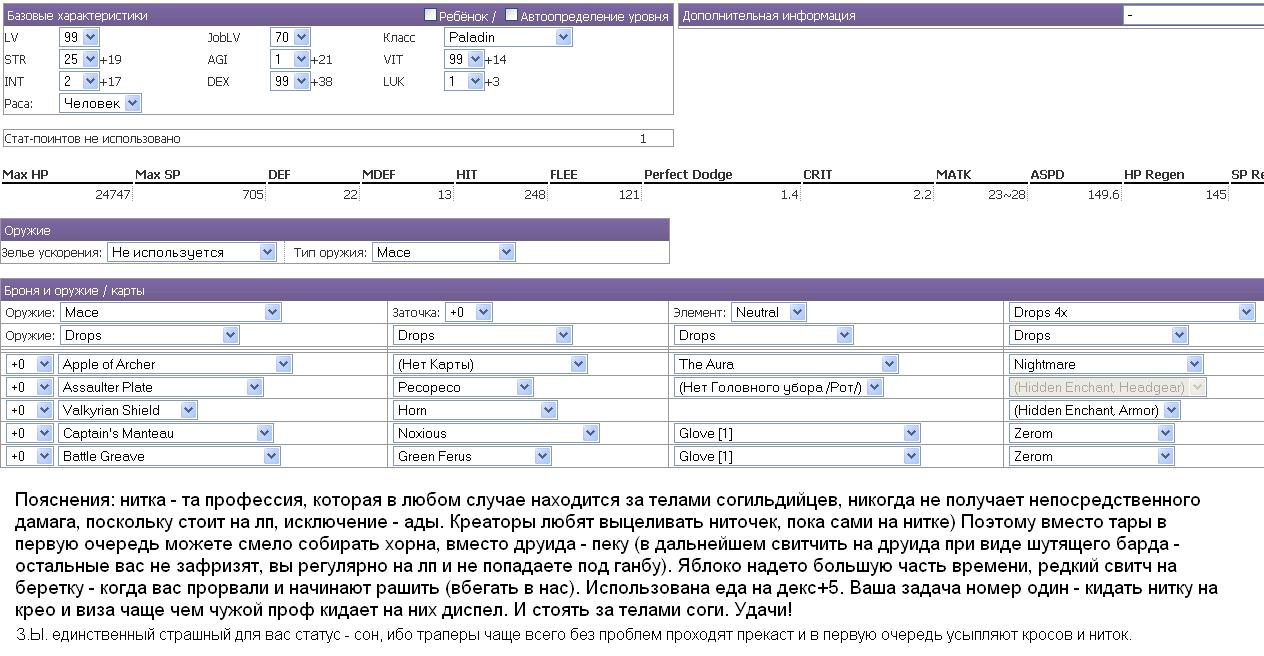Open the (Нет Карты) card dropdown

click(x=491, y=364)
